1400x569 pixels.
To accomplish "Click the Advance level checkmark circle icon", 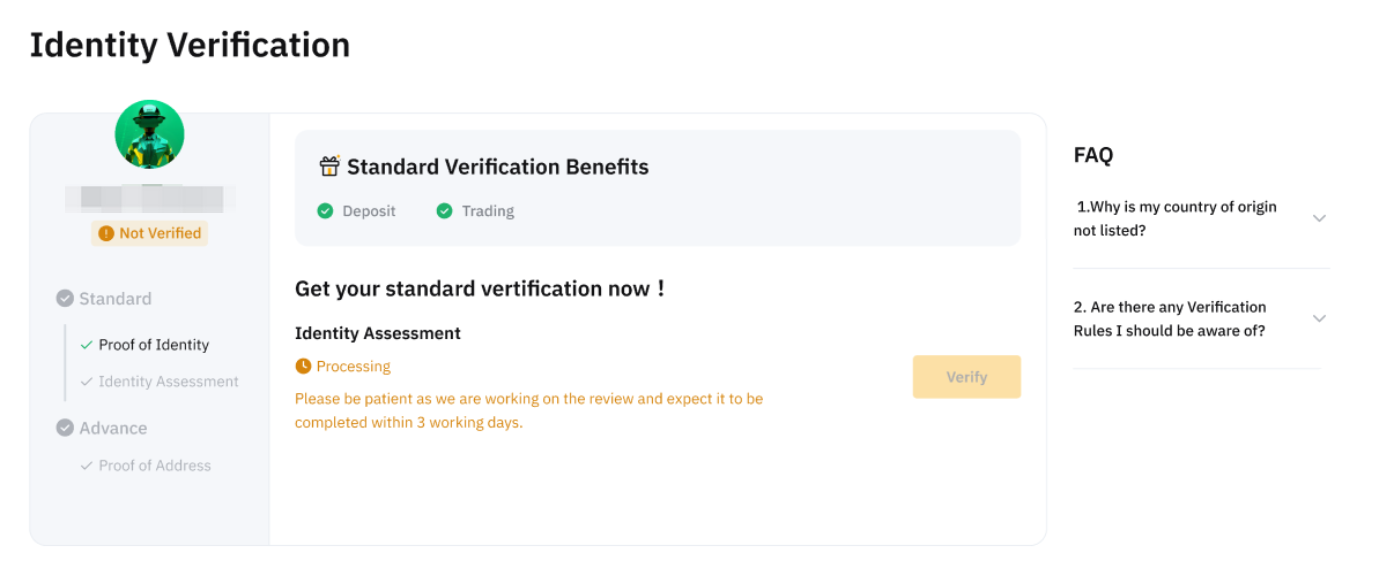I will point(65,428).
